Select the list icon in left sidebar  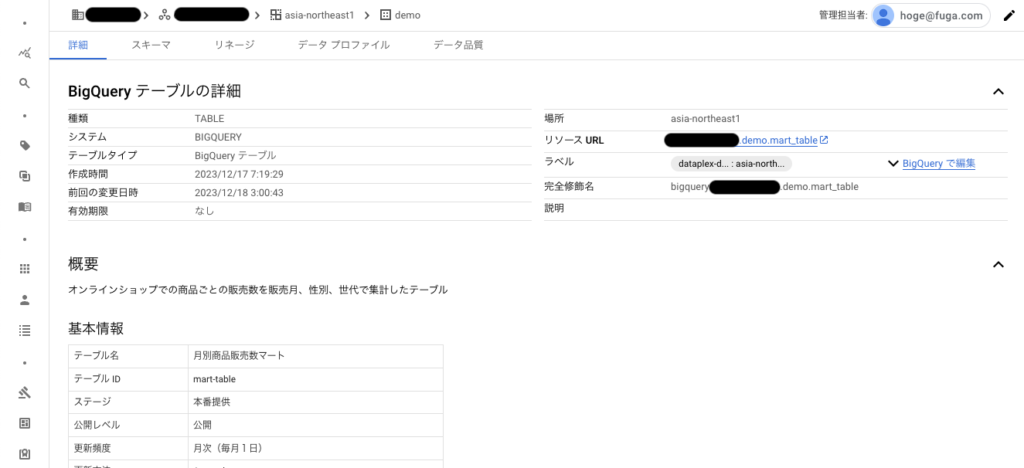tap(25, 330)
